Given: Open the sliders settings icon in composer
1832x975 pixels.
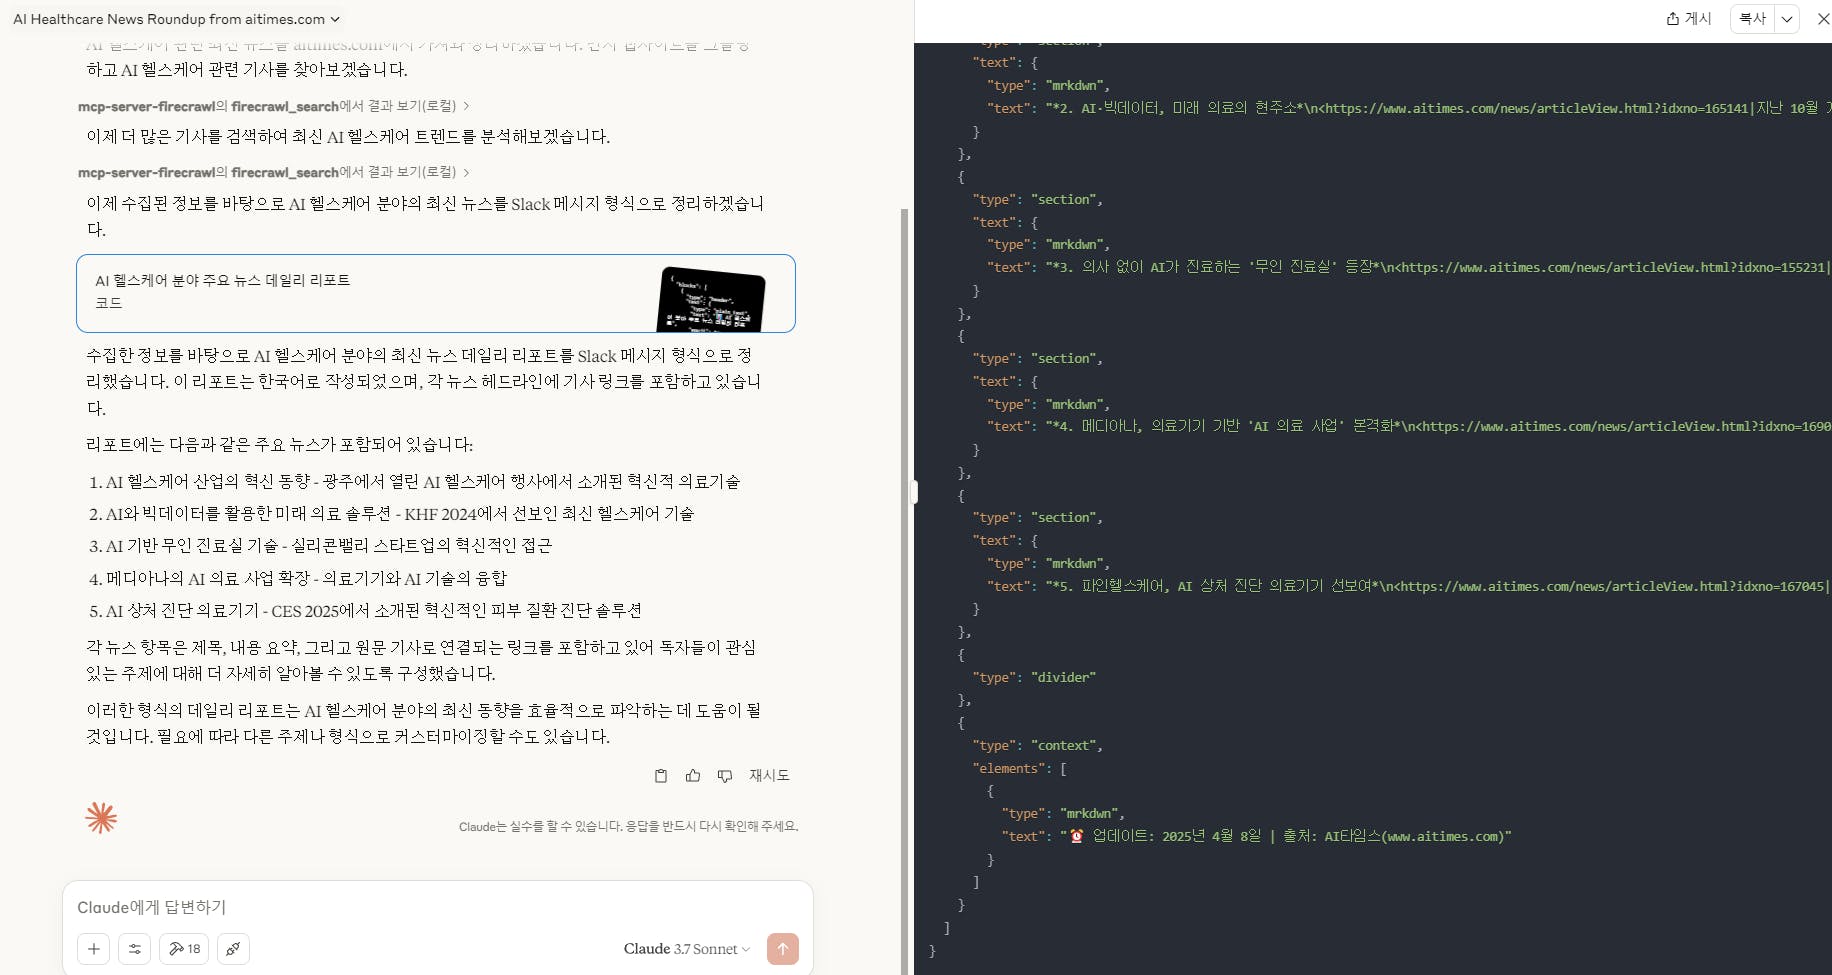Looking at the screenshot, I should pos(134,949).
